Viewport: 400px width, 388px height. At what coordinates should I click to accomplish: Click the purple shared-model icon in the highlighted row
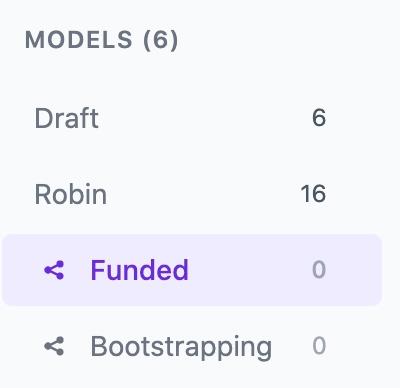tap(54, 270)
